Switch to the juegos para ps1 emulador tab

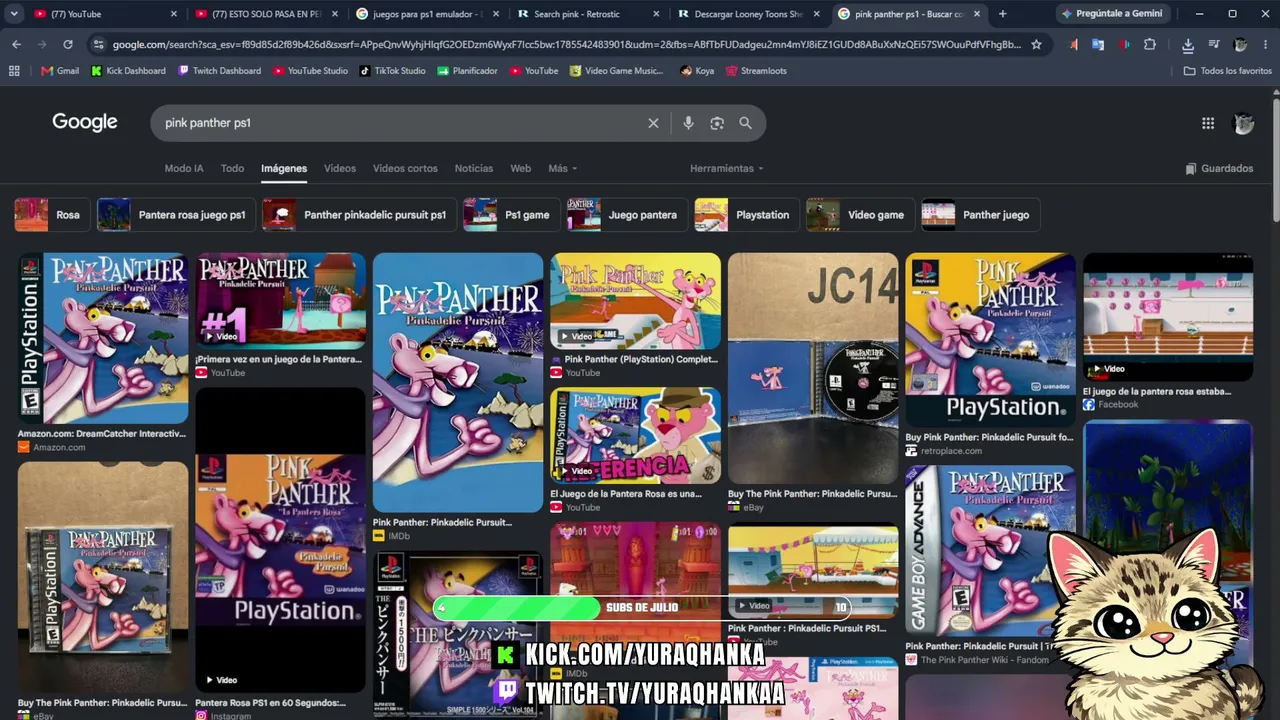coord(428,14)
